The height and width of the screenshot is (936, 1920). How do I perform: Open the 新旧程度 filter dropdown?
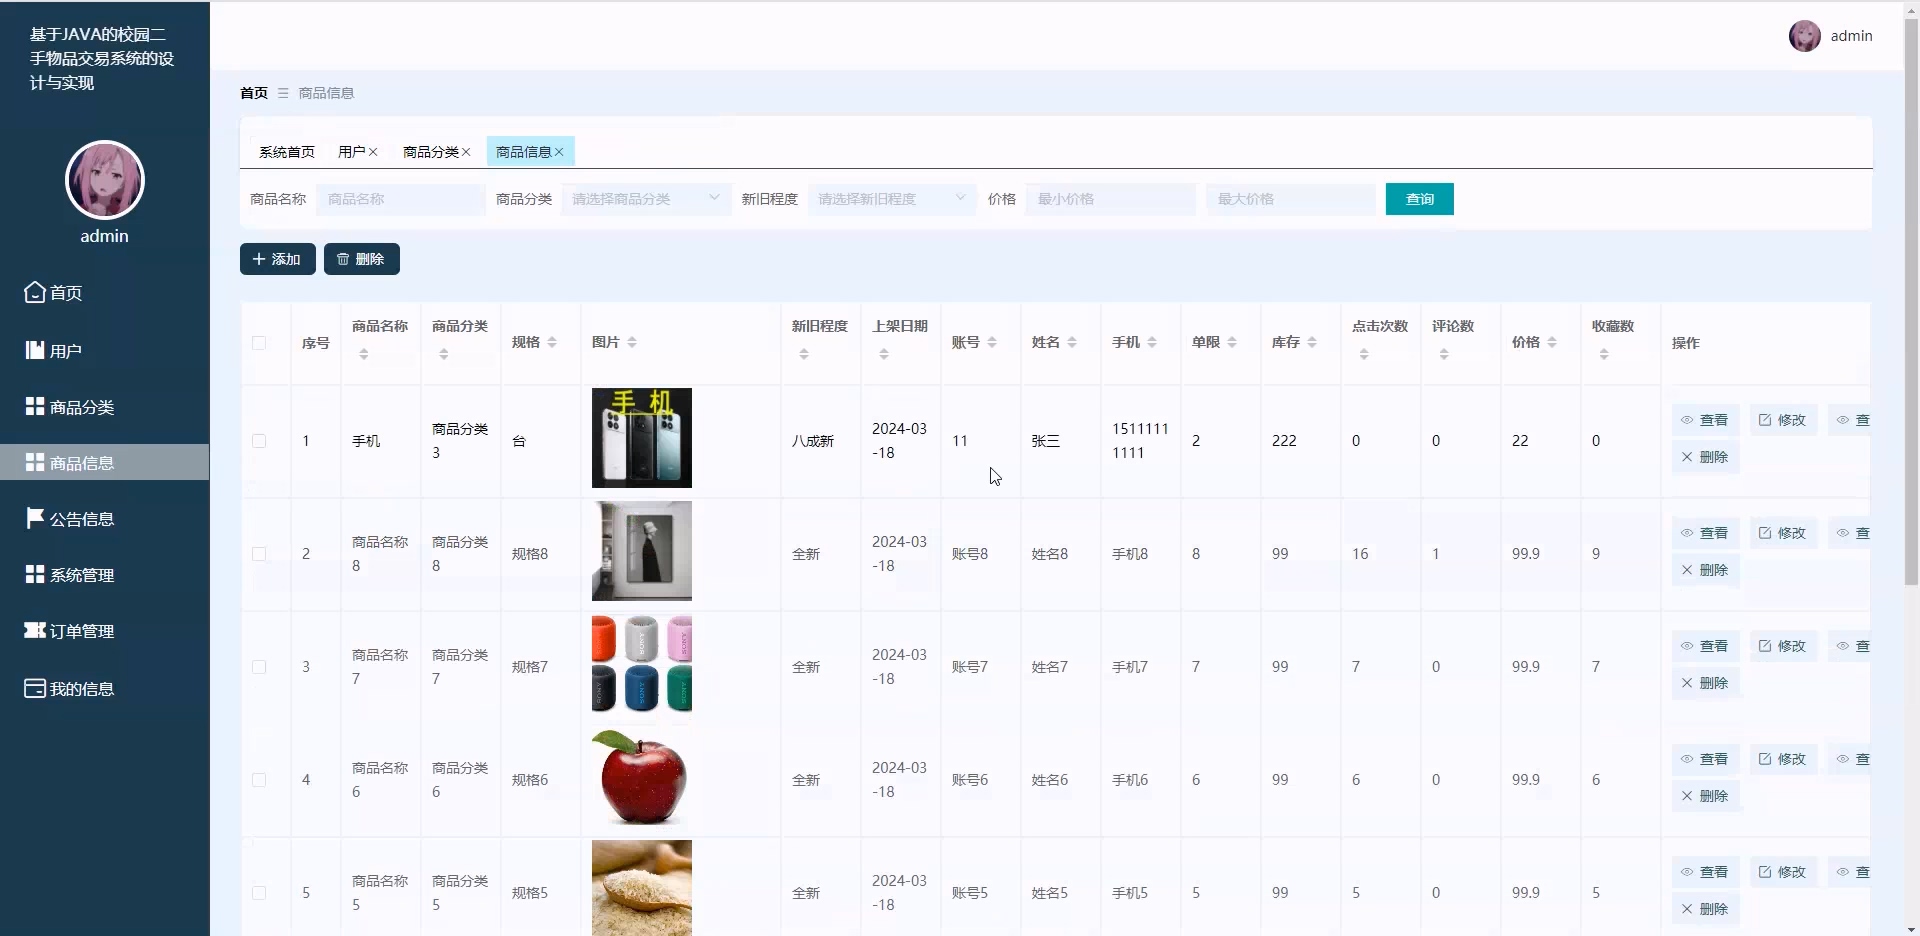tap(891, 199)
